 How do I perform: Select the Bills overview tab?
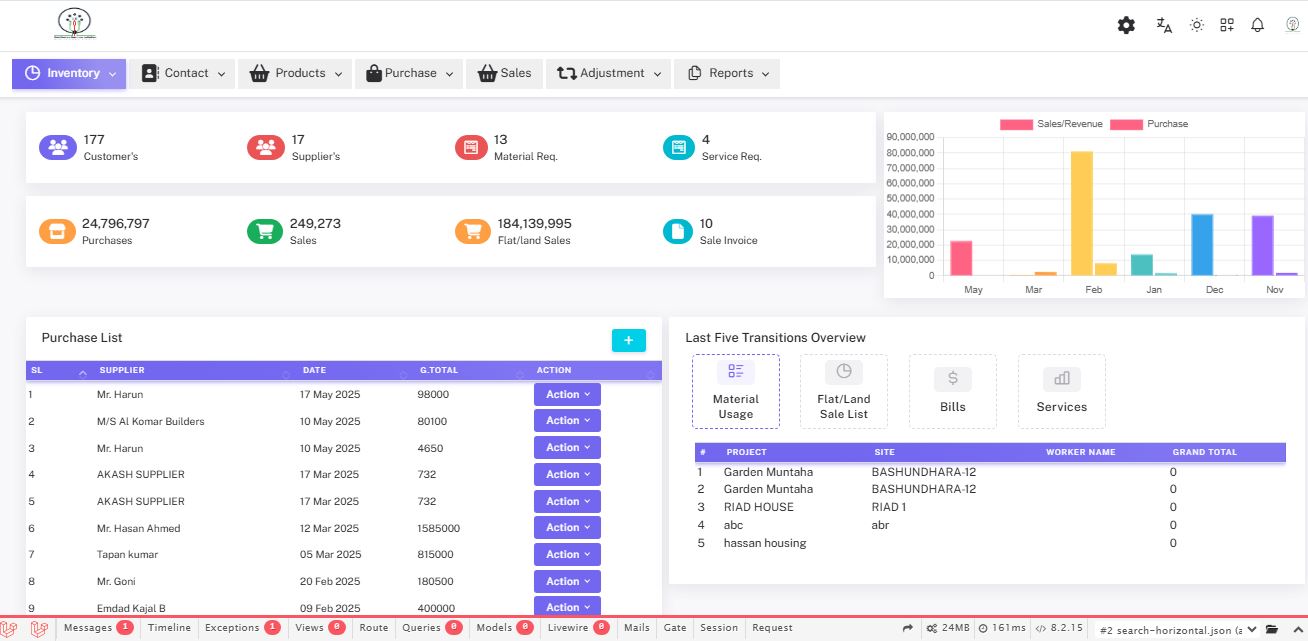coord(952,391)
